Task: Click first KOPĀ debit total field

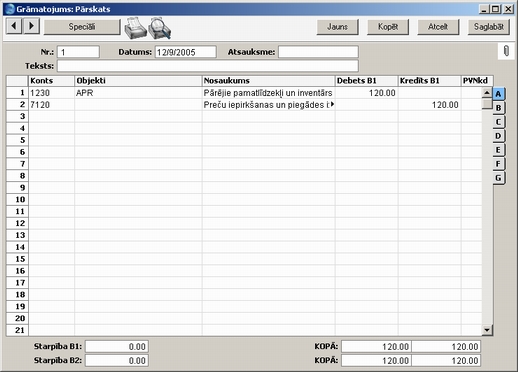Action: (376, 347)
